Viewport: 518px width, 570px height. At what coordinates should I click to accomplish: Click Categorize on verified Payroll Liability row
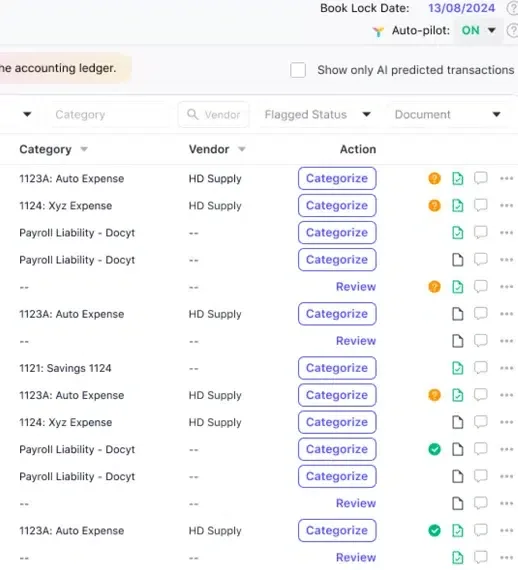(x=337, y=449)
